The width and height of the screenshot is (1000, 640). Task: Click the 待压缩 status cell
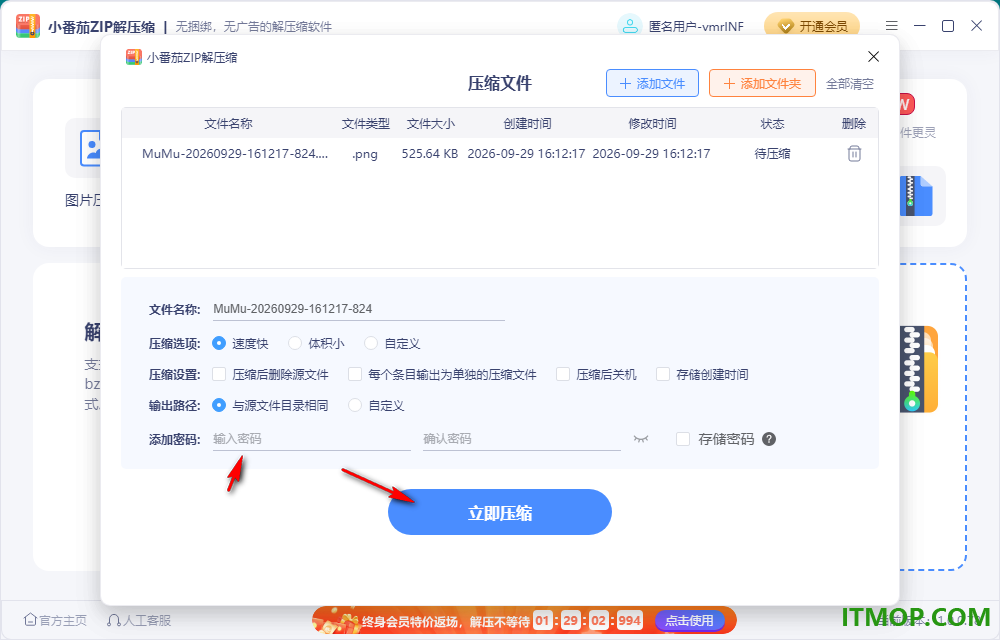point(772,154)
